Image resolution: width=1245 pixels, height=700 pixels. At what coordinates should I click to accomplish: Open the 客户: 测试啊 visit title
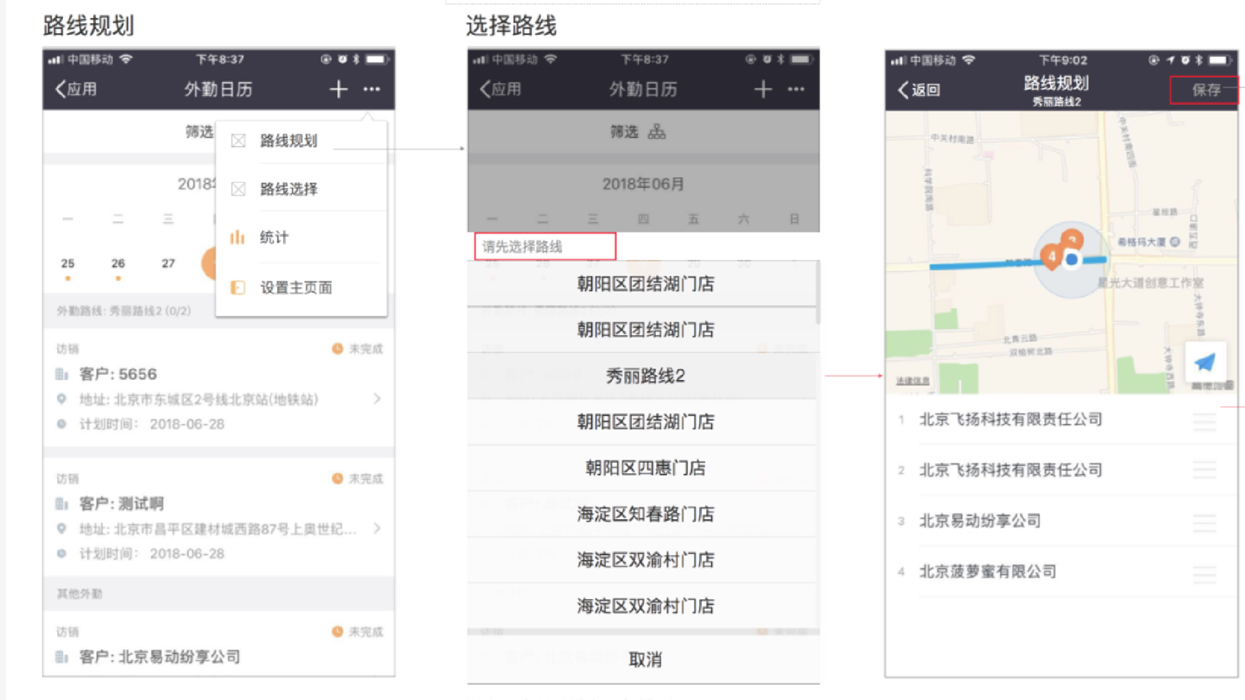pos(121,504)
